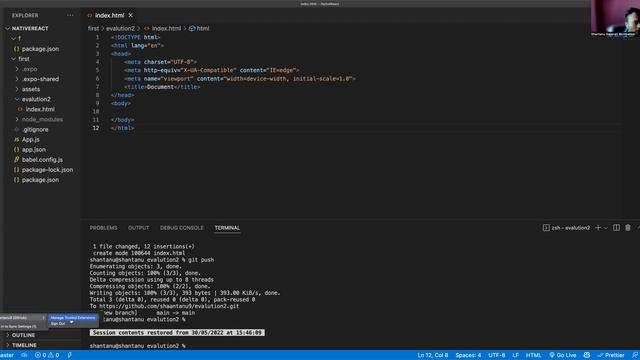Select the zsh - evalution2 terminal
Screen dimensions: 640x360
click(566, 228)
